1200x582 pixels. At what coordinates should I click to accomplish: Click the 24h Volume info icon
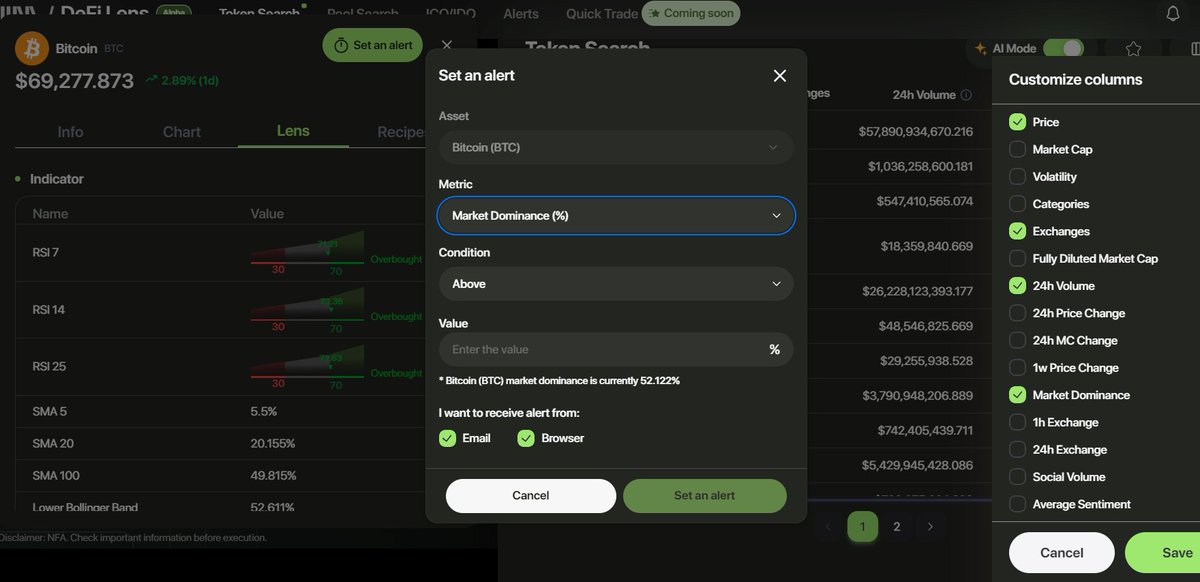click(966, 95)
